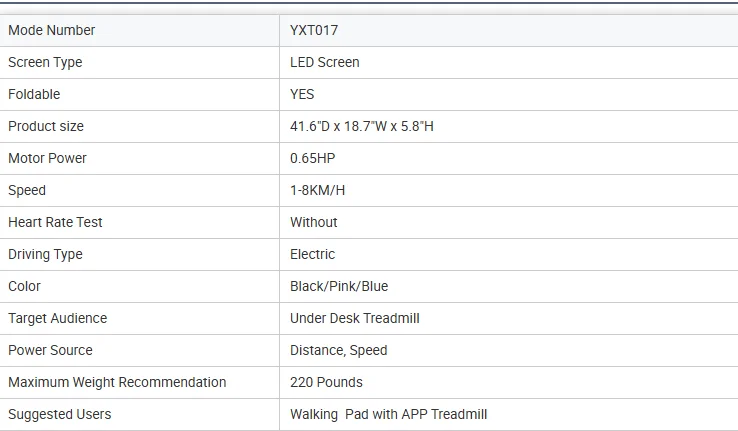Click the Heart Rate Test label
Viewport: 738px width, 431px height.
pyautogui.click(x=55, y=222)
